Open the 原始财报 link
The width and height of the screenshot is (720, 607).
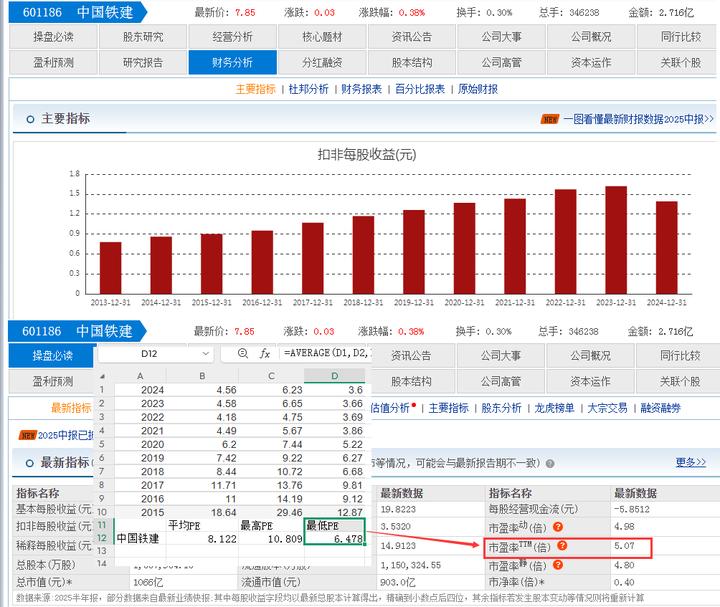[x=478, y=89]
